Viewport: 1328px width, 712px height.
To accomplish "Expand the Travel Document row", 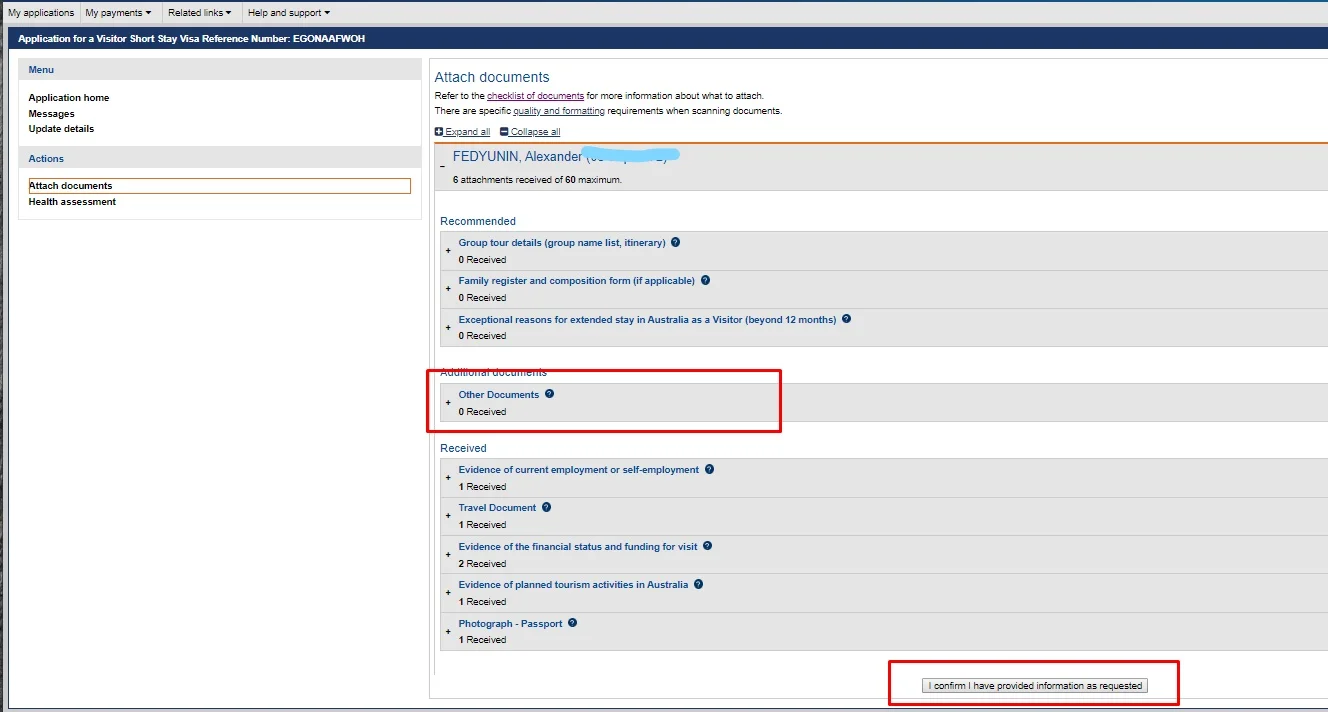I will (x=448, y=516).
